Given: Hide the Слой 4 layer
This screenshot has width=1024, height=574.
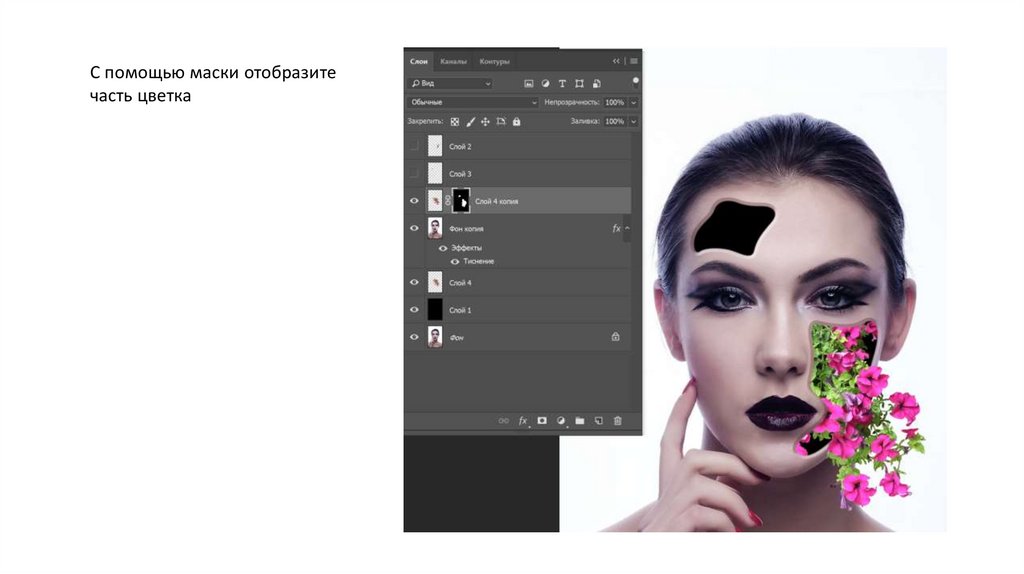Looking at the screenshot, I should (414, 283).
